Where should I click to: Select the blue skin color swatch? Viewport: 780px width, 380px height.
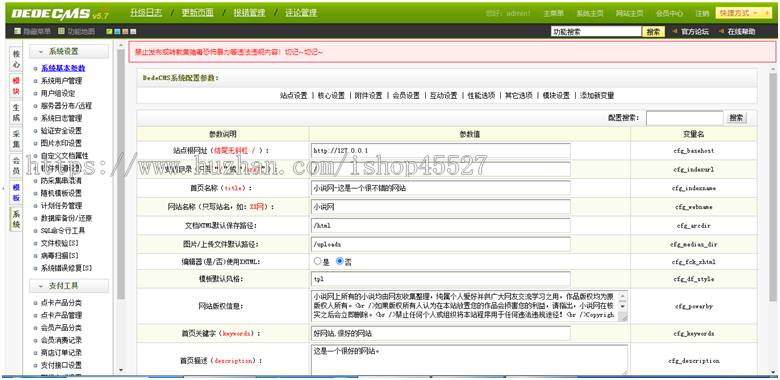[117, 32]
